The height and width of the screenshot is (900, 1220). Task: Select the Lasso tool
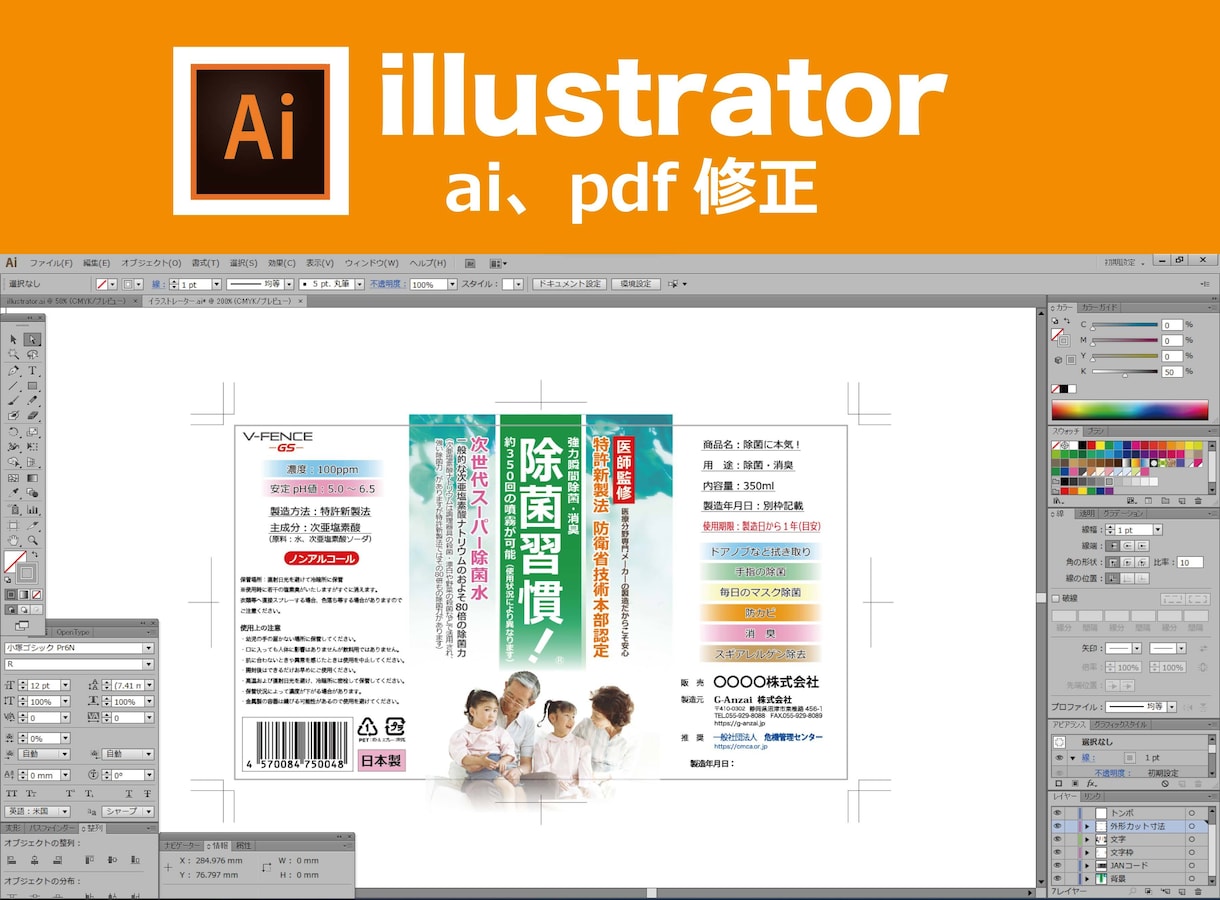point(33,354)
